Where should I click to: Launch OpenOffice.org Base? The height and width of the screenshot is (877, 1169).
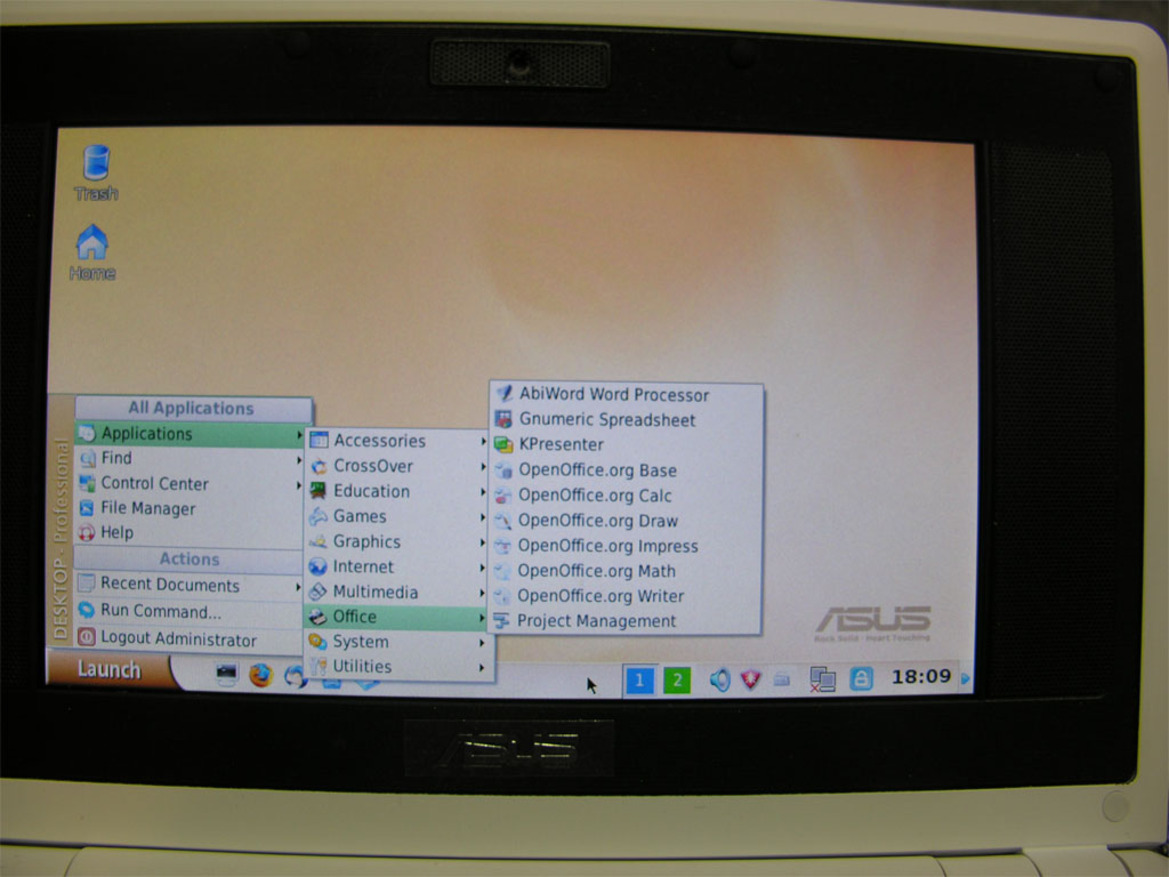[x=628, y=470]
